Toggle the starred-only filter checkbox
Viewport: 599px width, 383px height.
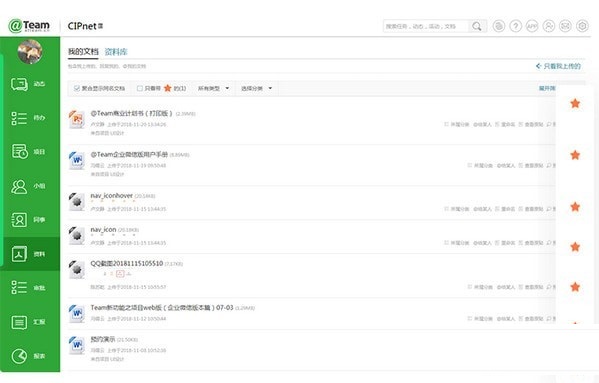coord(139,88)
